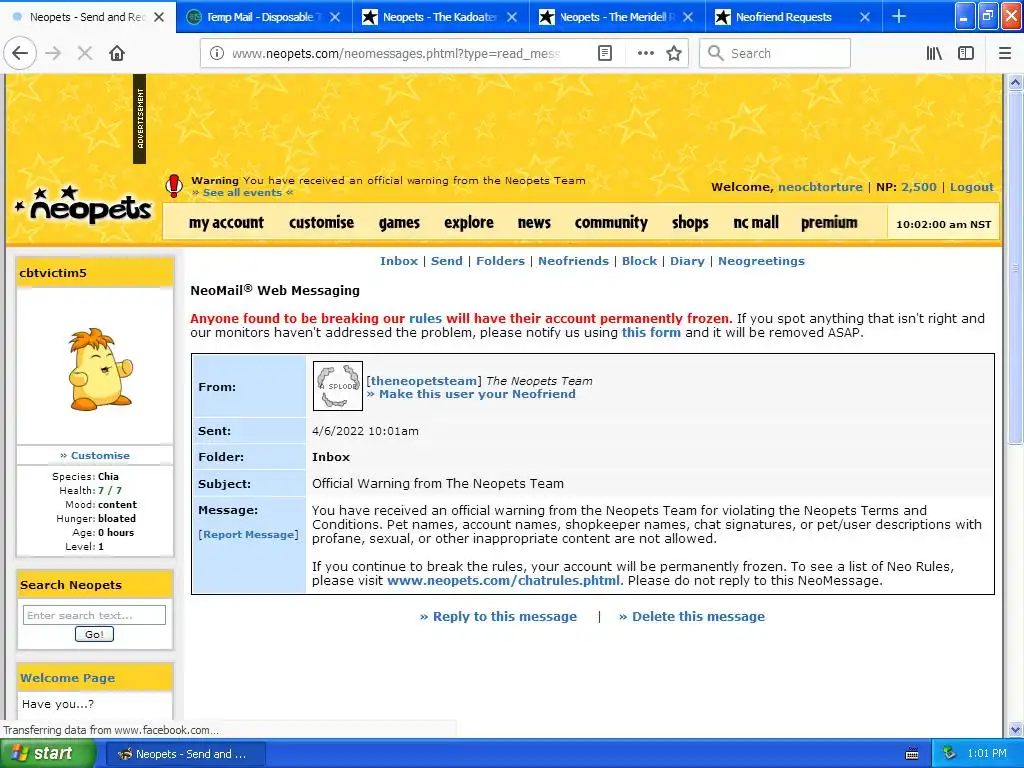Close the Neofriend Requests tab
Screen dimensions: 1024x768
point(865,17)
